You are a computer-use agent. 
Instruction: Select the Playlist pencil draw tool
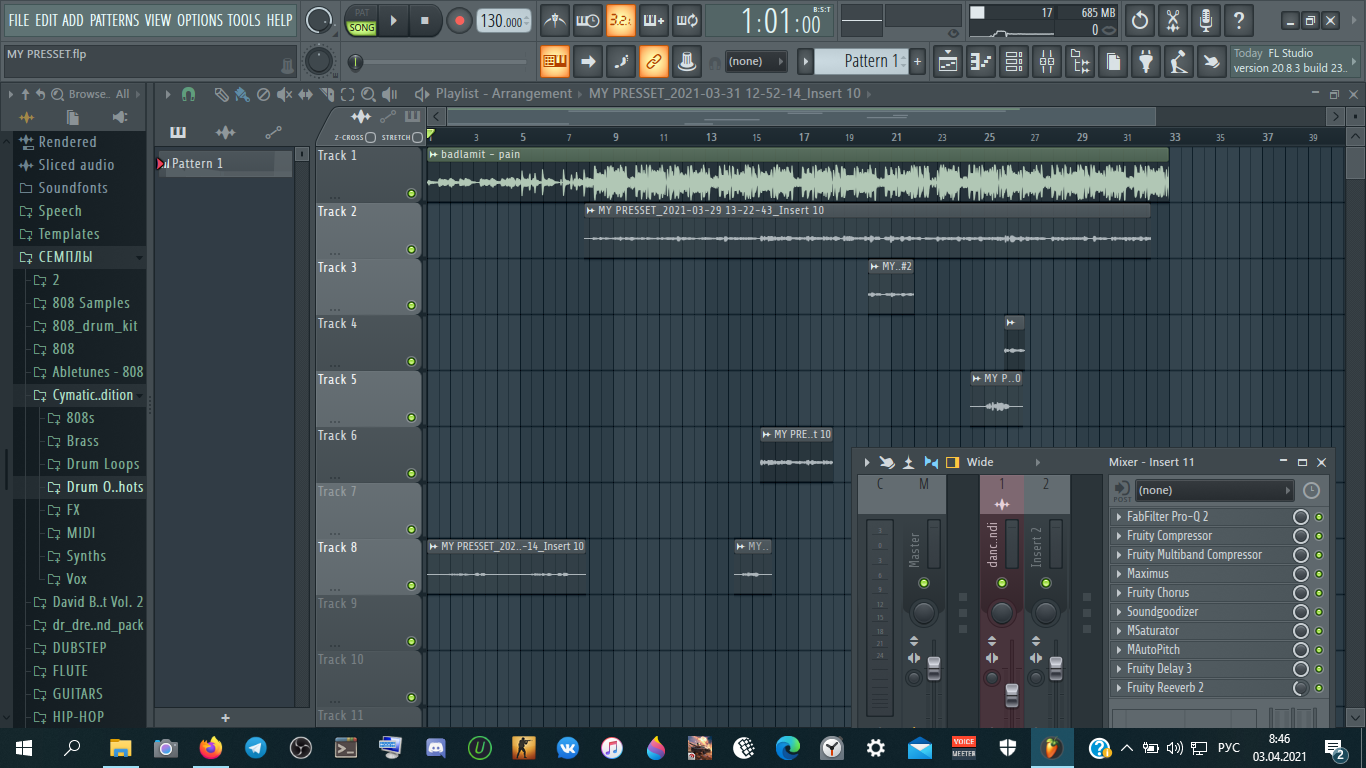pos(221,94)
